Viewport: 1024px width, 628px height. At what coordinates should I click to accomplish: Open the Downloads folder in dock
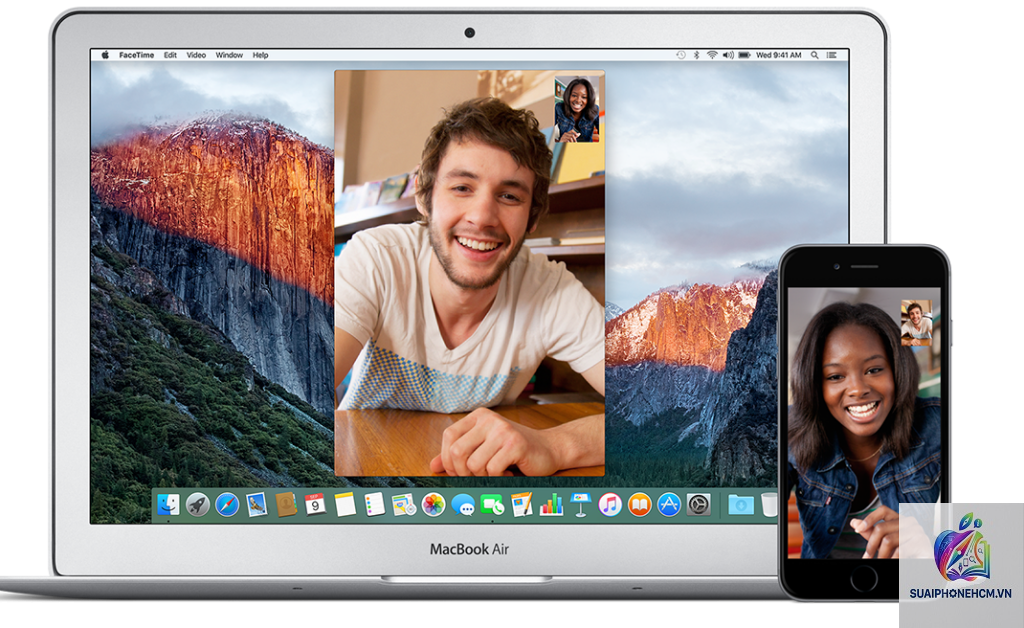point(741,505)
